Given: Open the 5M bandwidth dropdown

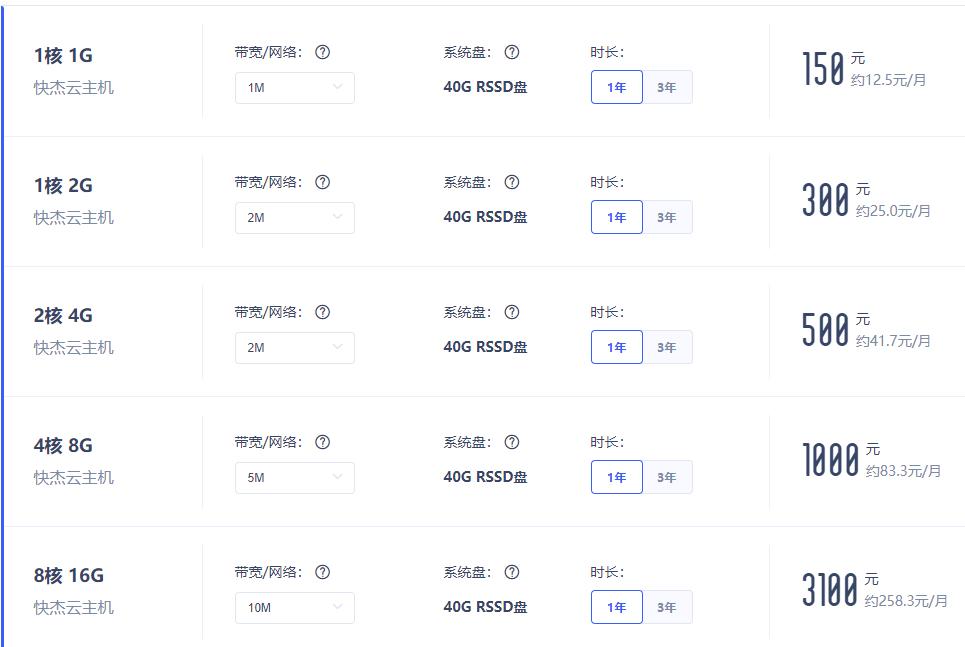Looking at the screenshot, I should (295, 477).
